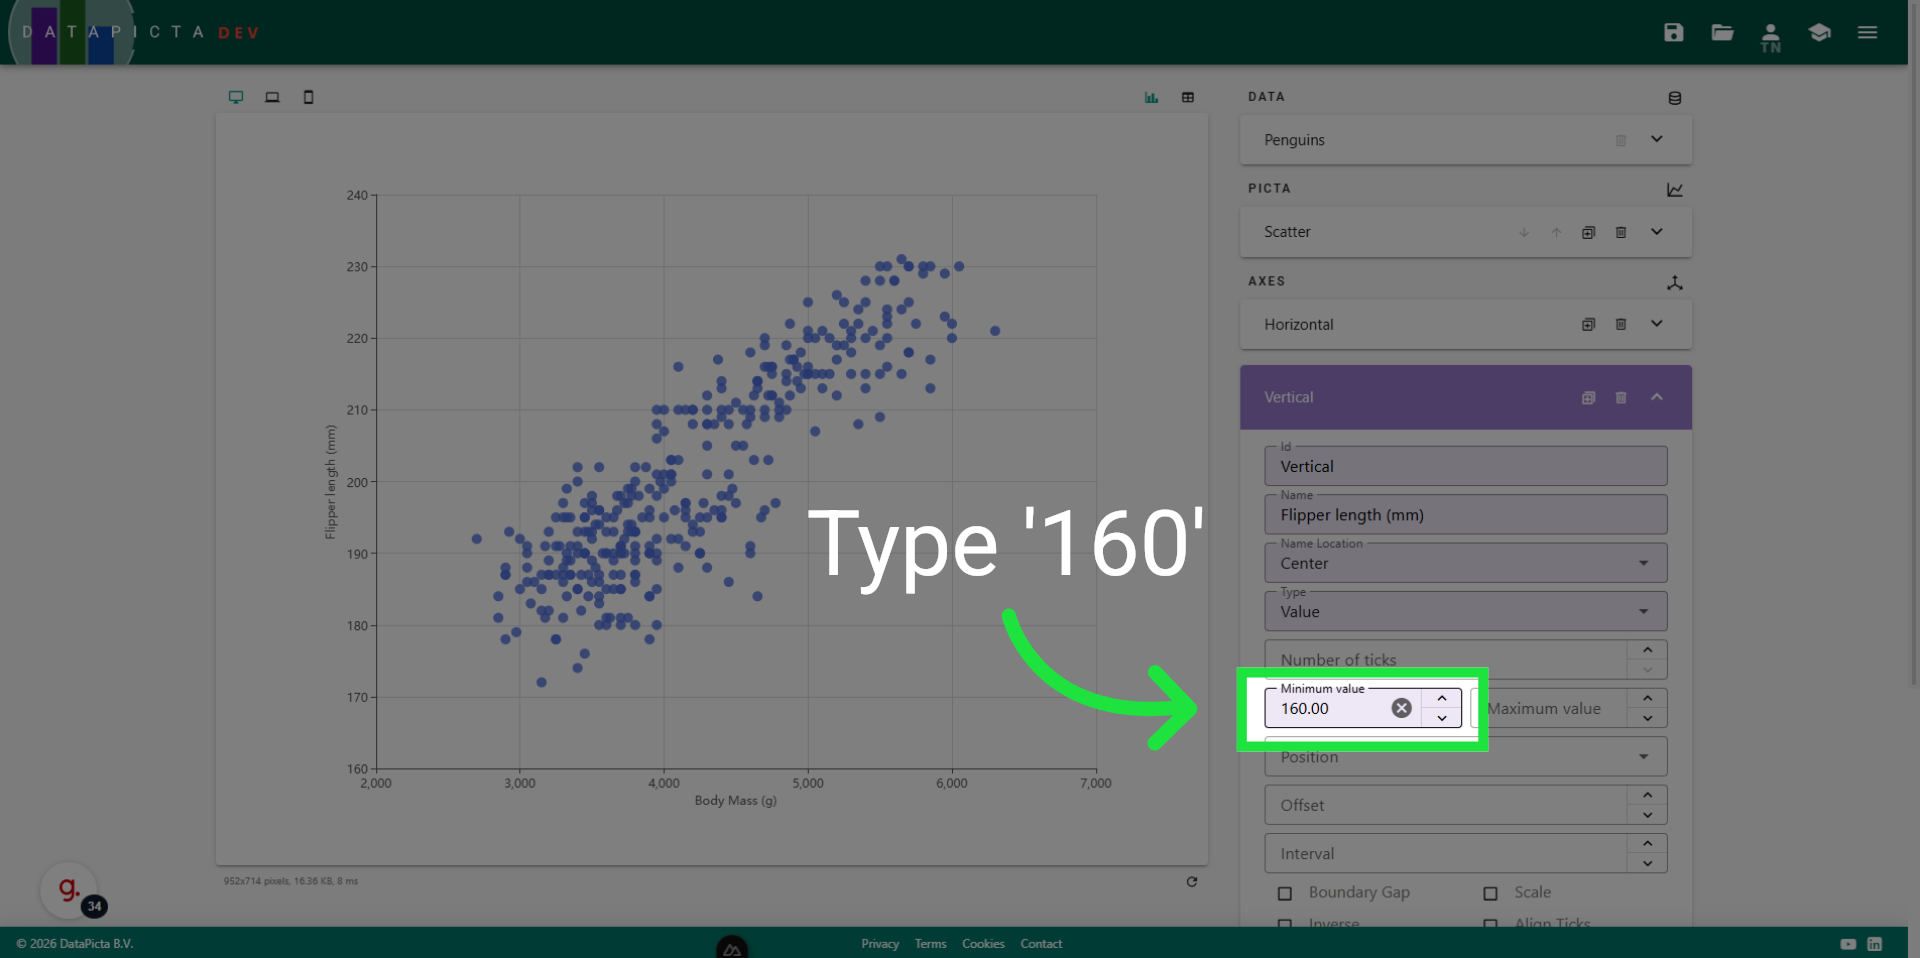The width and height of the screenshot is (1920, 958).
Task: Switch to laptop preview icon
Action: coord(272,97)
